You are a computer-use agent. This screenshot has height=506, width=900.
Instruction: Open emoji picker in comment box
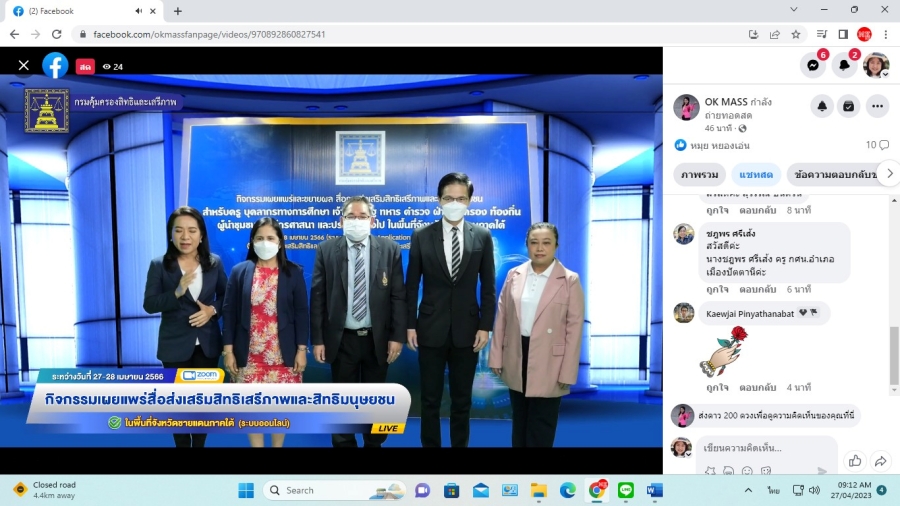(x=747, y=470)
